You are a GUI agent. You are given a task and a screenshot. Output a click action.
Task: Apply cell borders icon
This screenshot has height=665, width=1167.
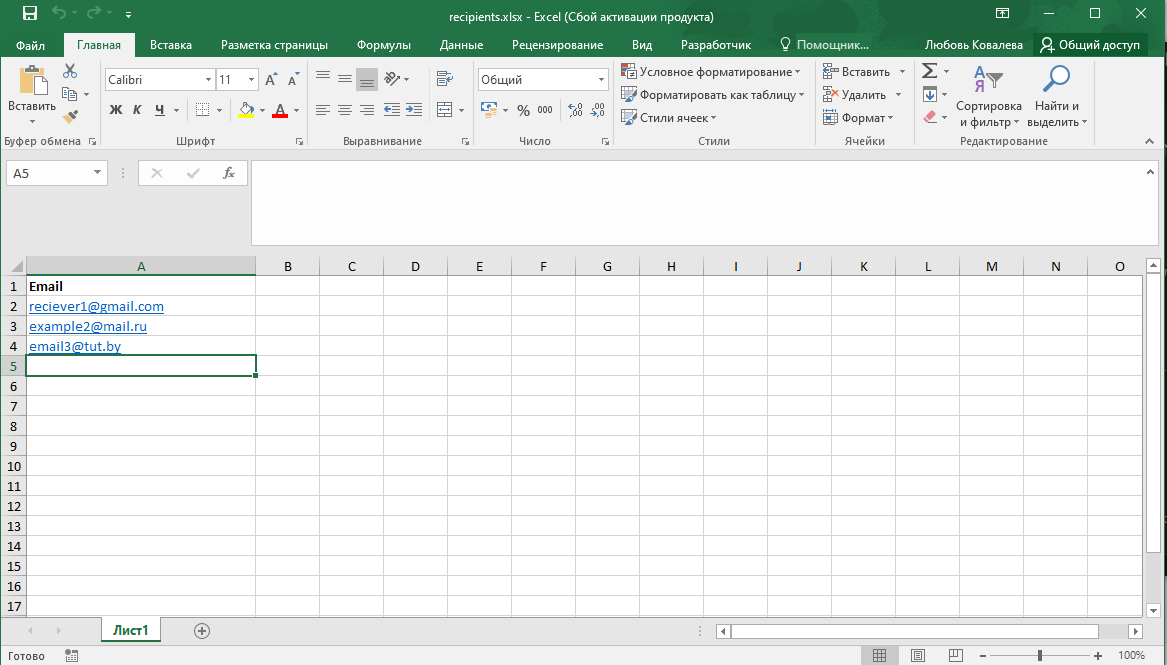point(202,110)
